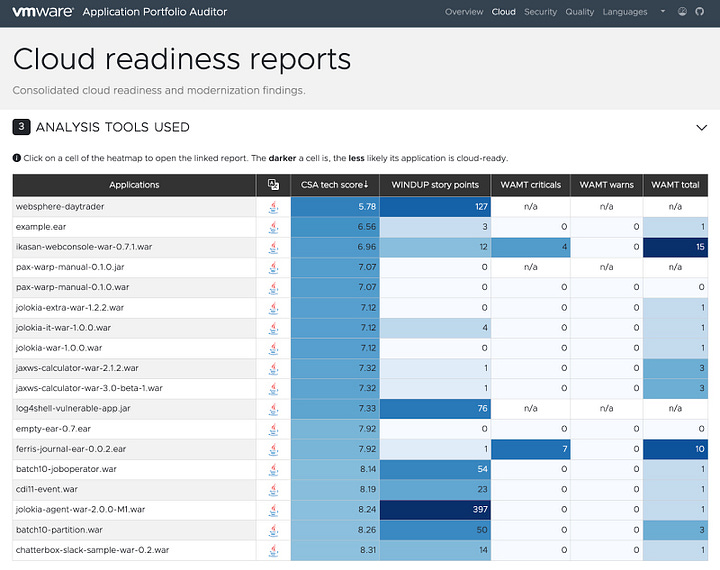The image size is (720, 570).
Task: Click chatterbox-slack-sample-war-0.2.war application name
Action: 92,550
